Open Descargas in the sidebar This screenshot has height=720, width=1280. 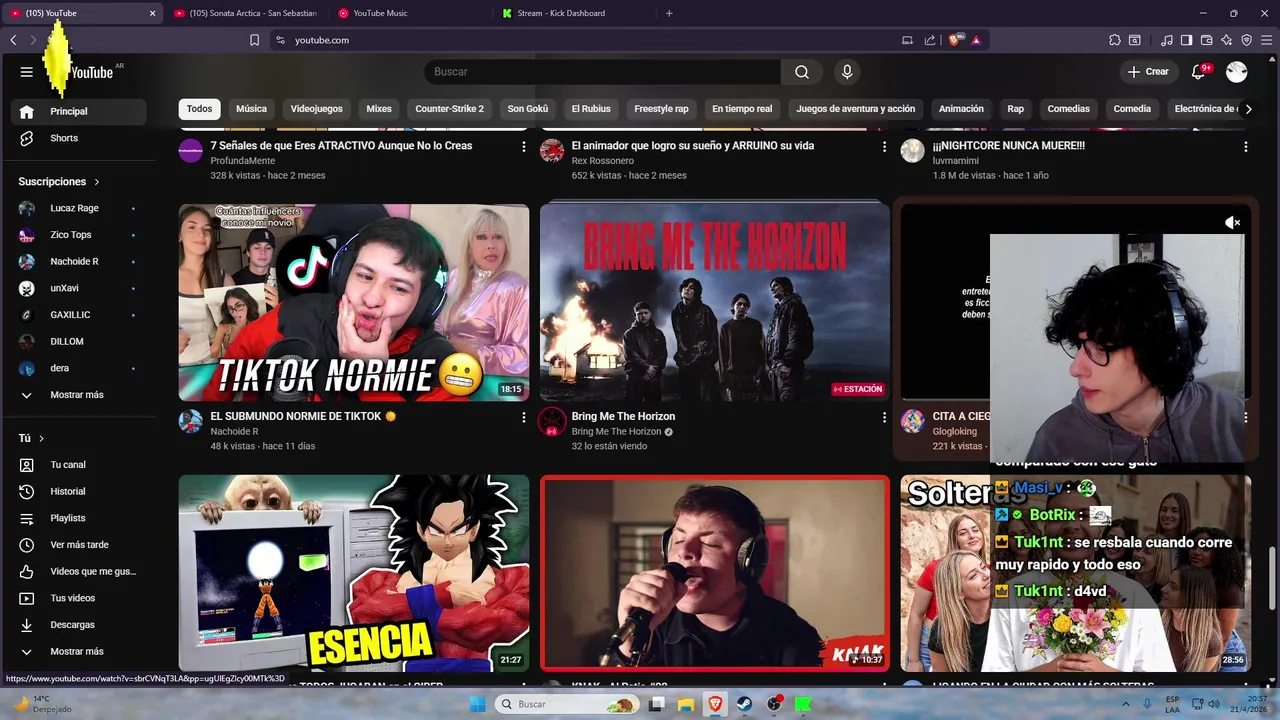pyautogui.click(x=78, y=625)
